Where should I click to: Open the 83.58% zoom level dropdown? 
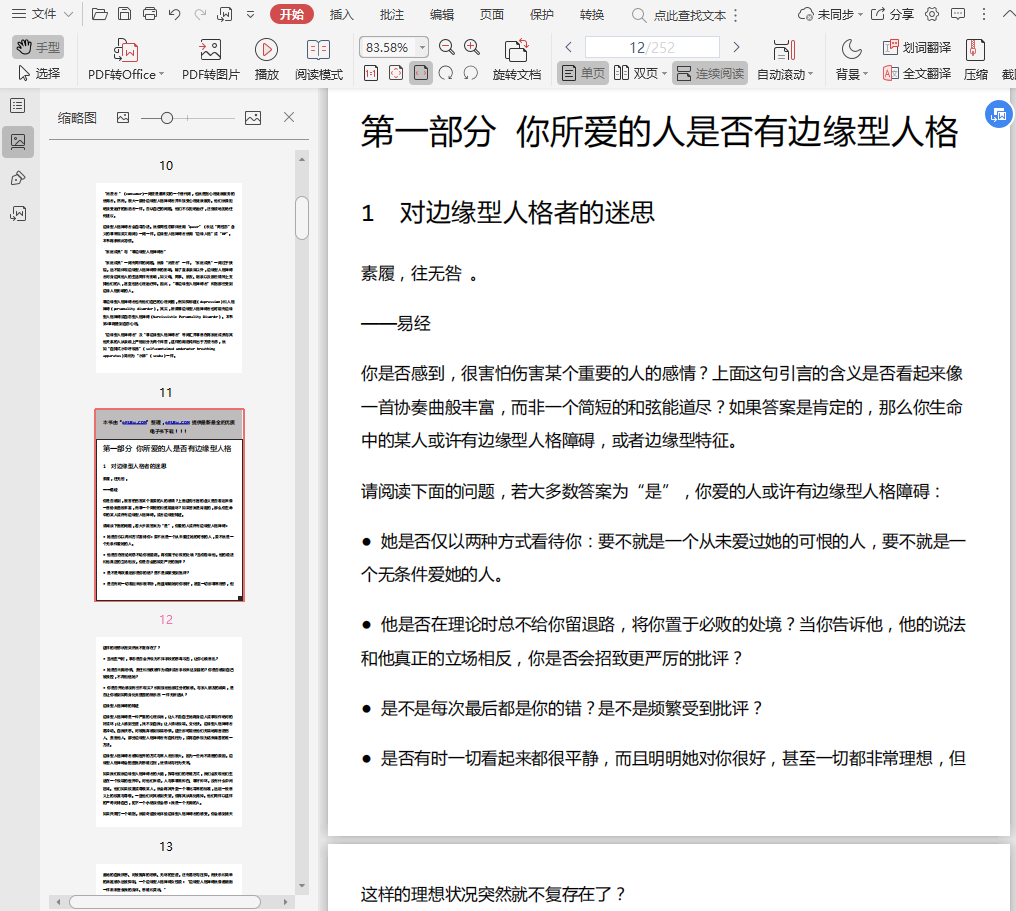(x=422, y=48)
